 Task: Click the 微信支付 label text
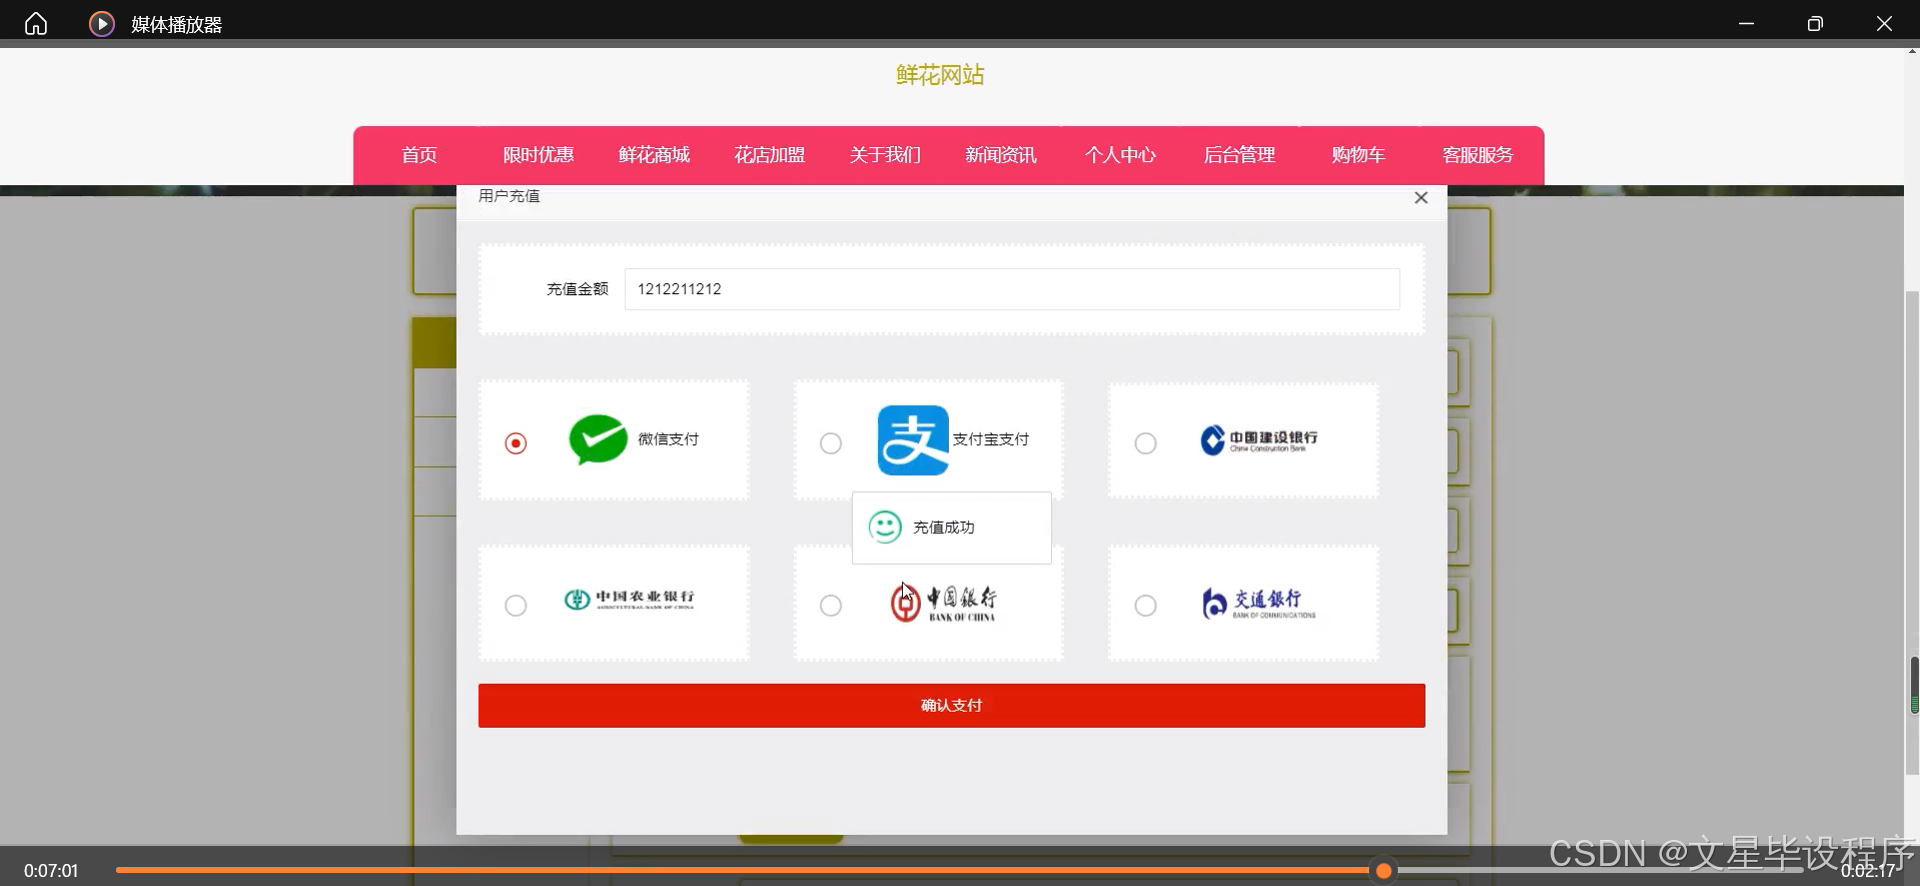click(668, 439)
